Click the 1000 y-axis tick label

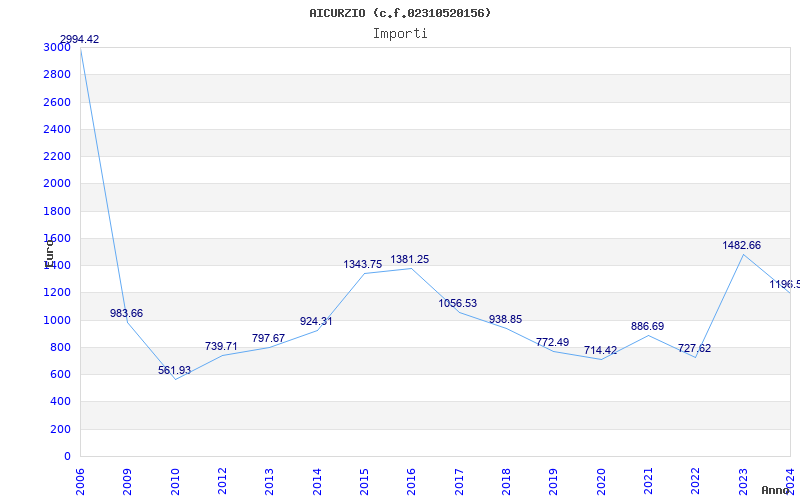click(57, 320)
